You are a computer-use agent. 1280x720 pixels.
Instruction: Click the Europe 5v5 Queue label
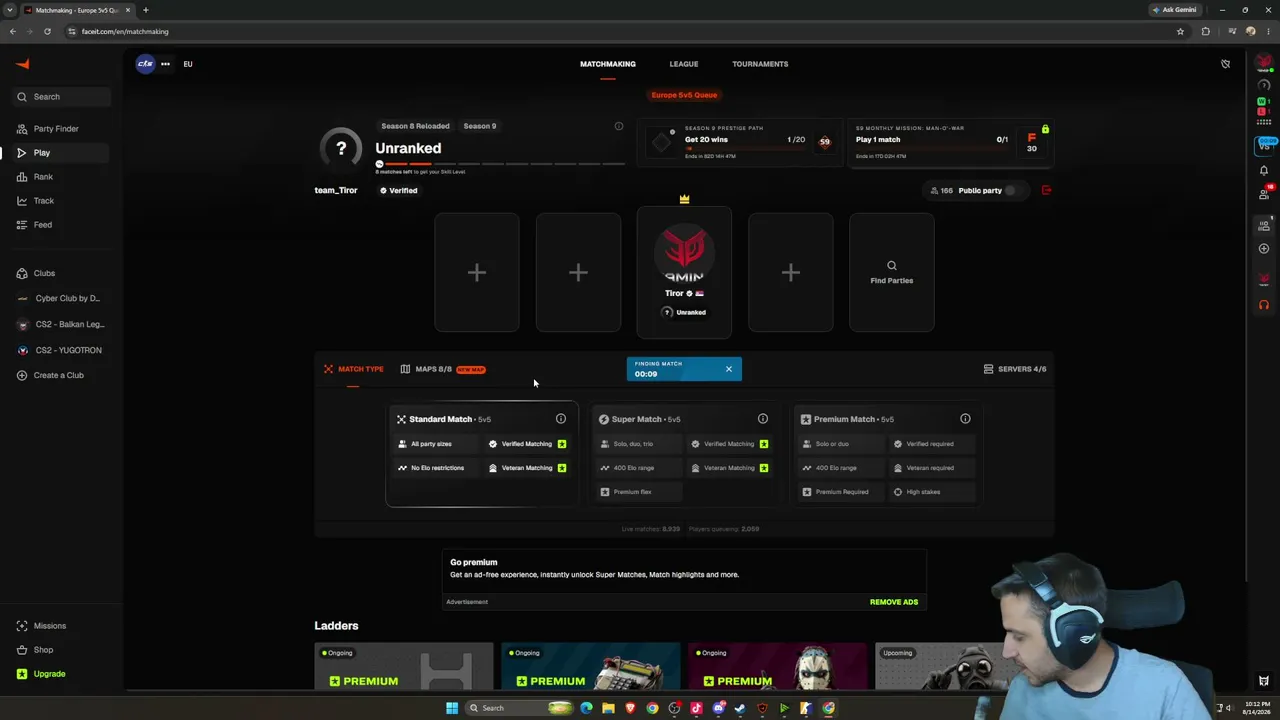tap(684, 95)
